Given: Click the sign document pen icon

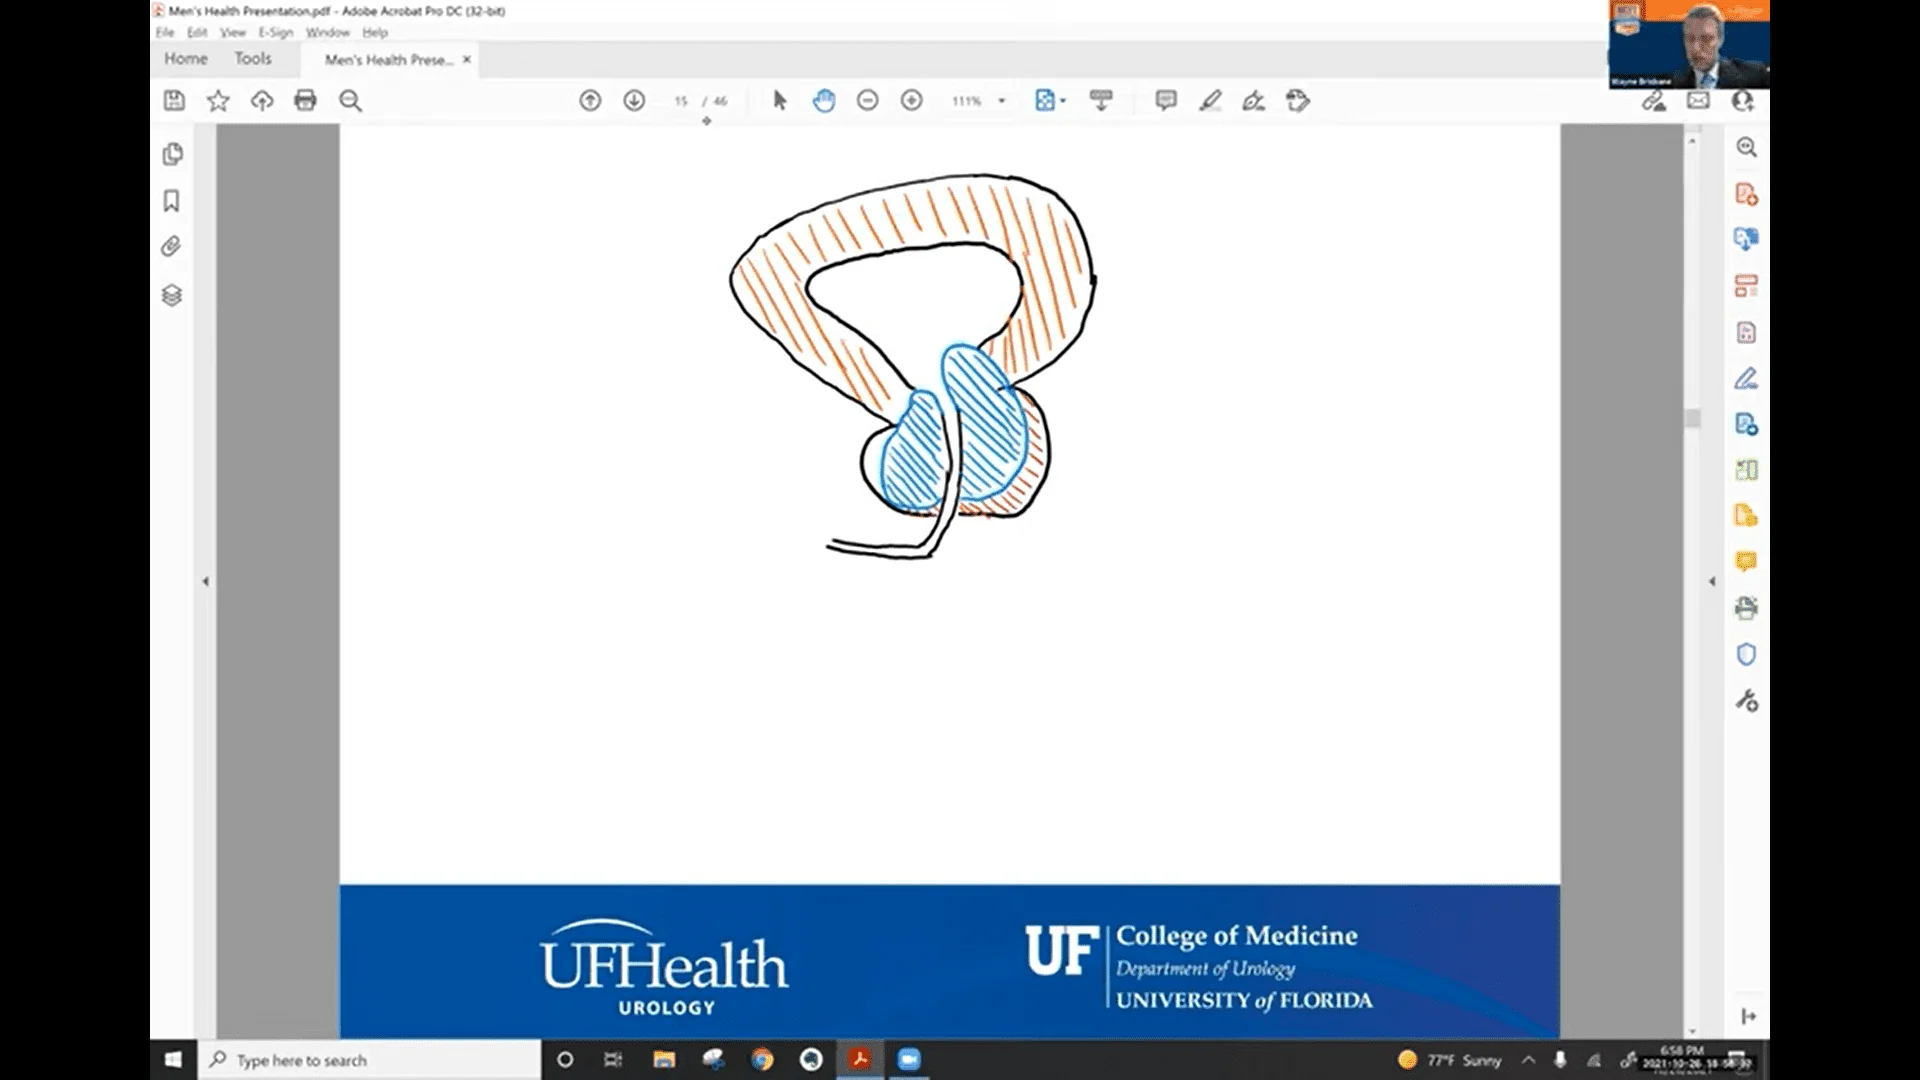Looking at the screenshot, I should (1254, 100).
